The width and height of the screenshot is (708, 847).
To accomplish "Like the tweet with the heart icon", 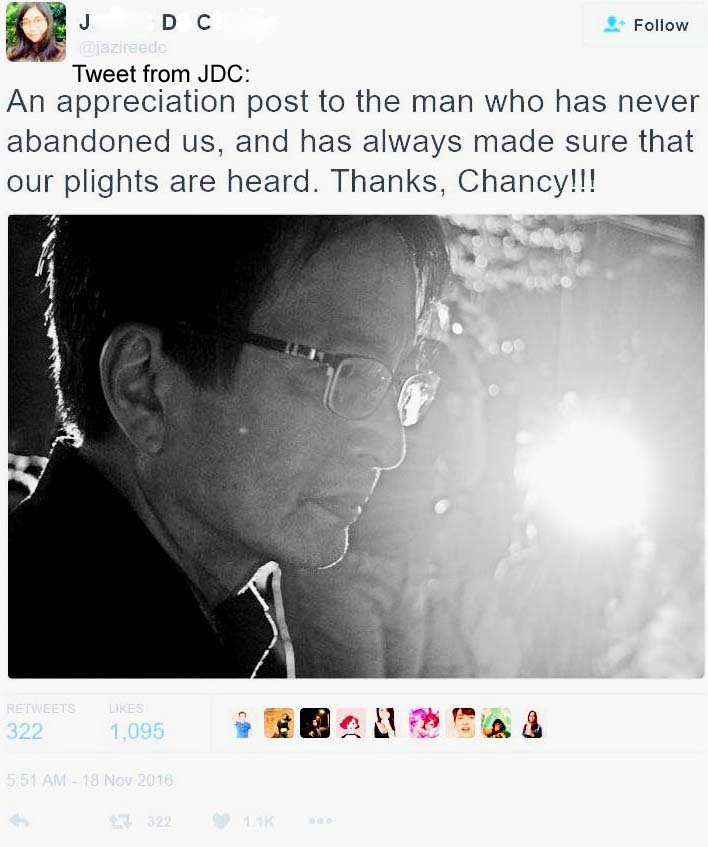I will click(221, 821).
